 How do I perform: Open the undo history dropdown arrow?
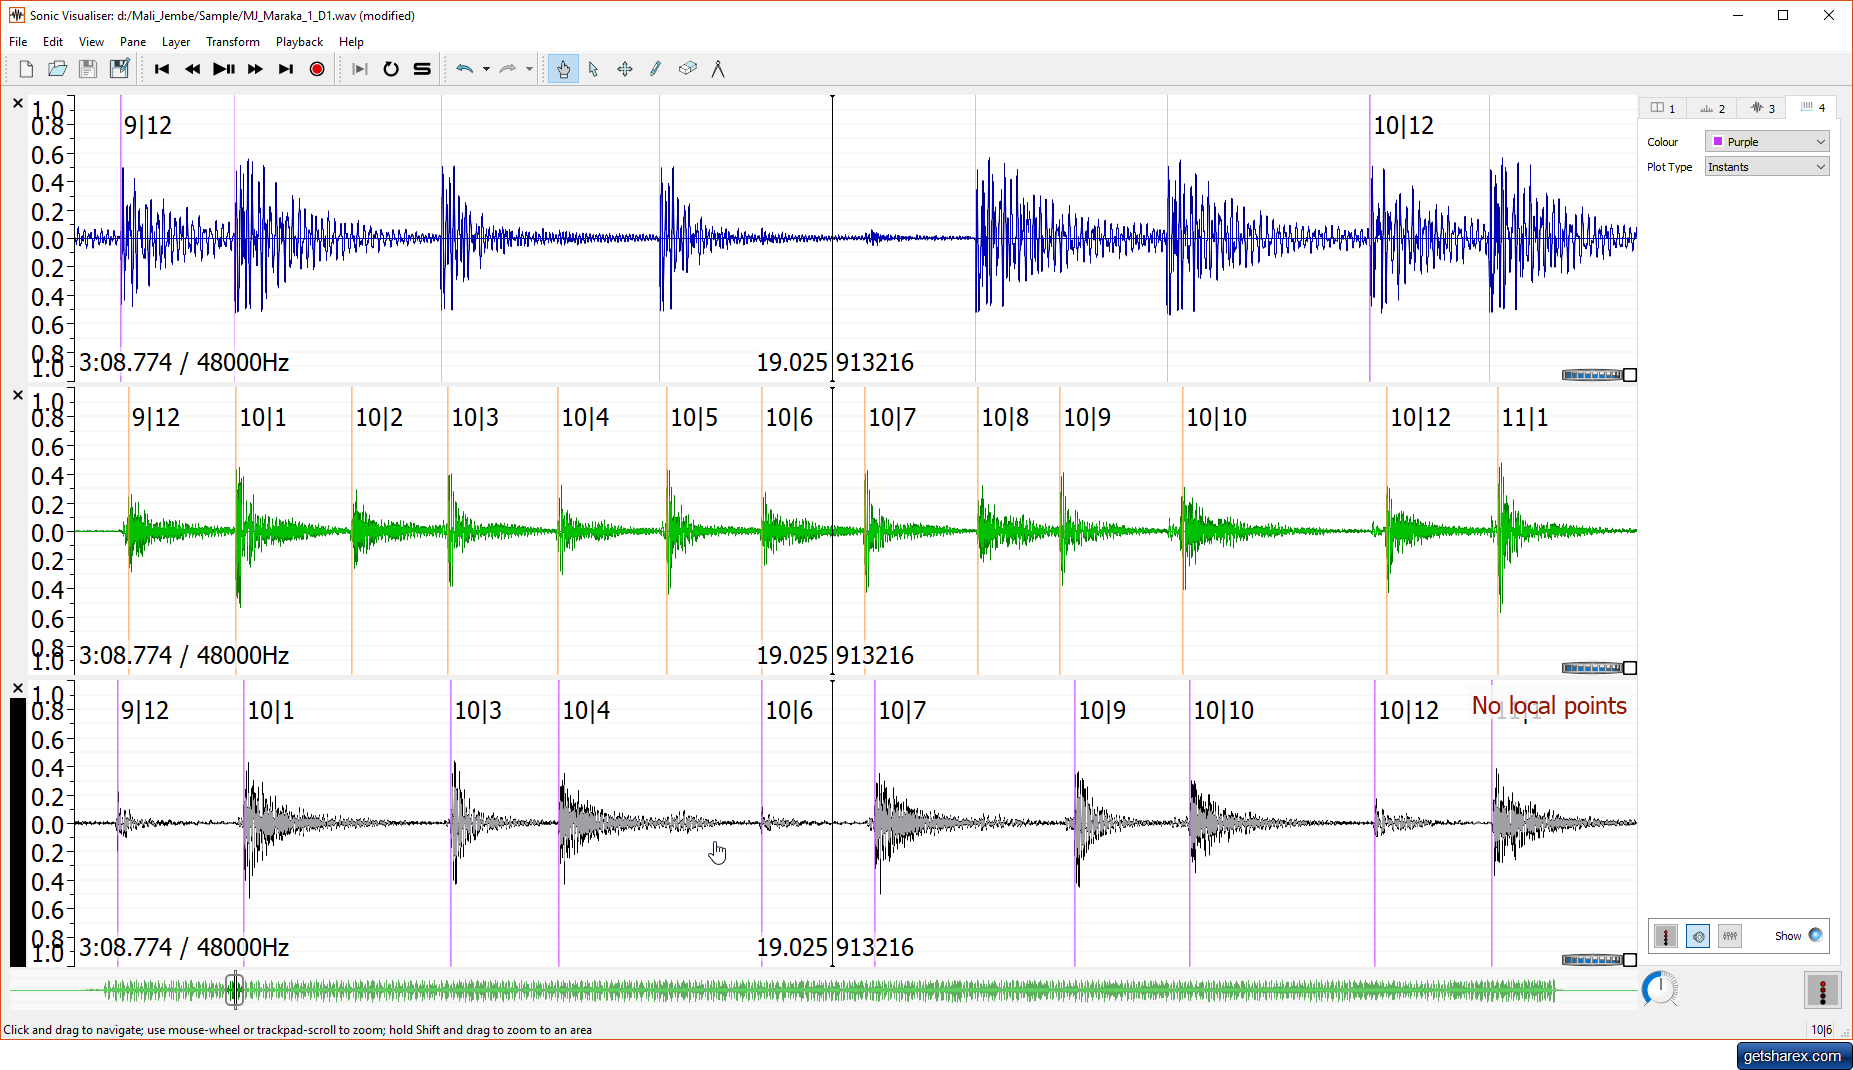(x=486, y=69)
